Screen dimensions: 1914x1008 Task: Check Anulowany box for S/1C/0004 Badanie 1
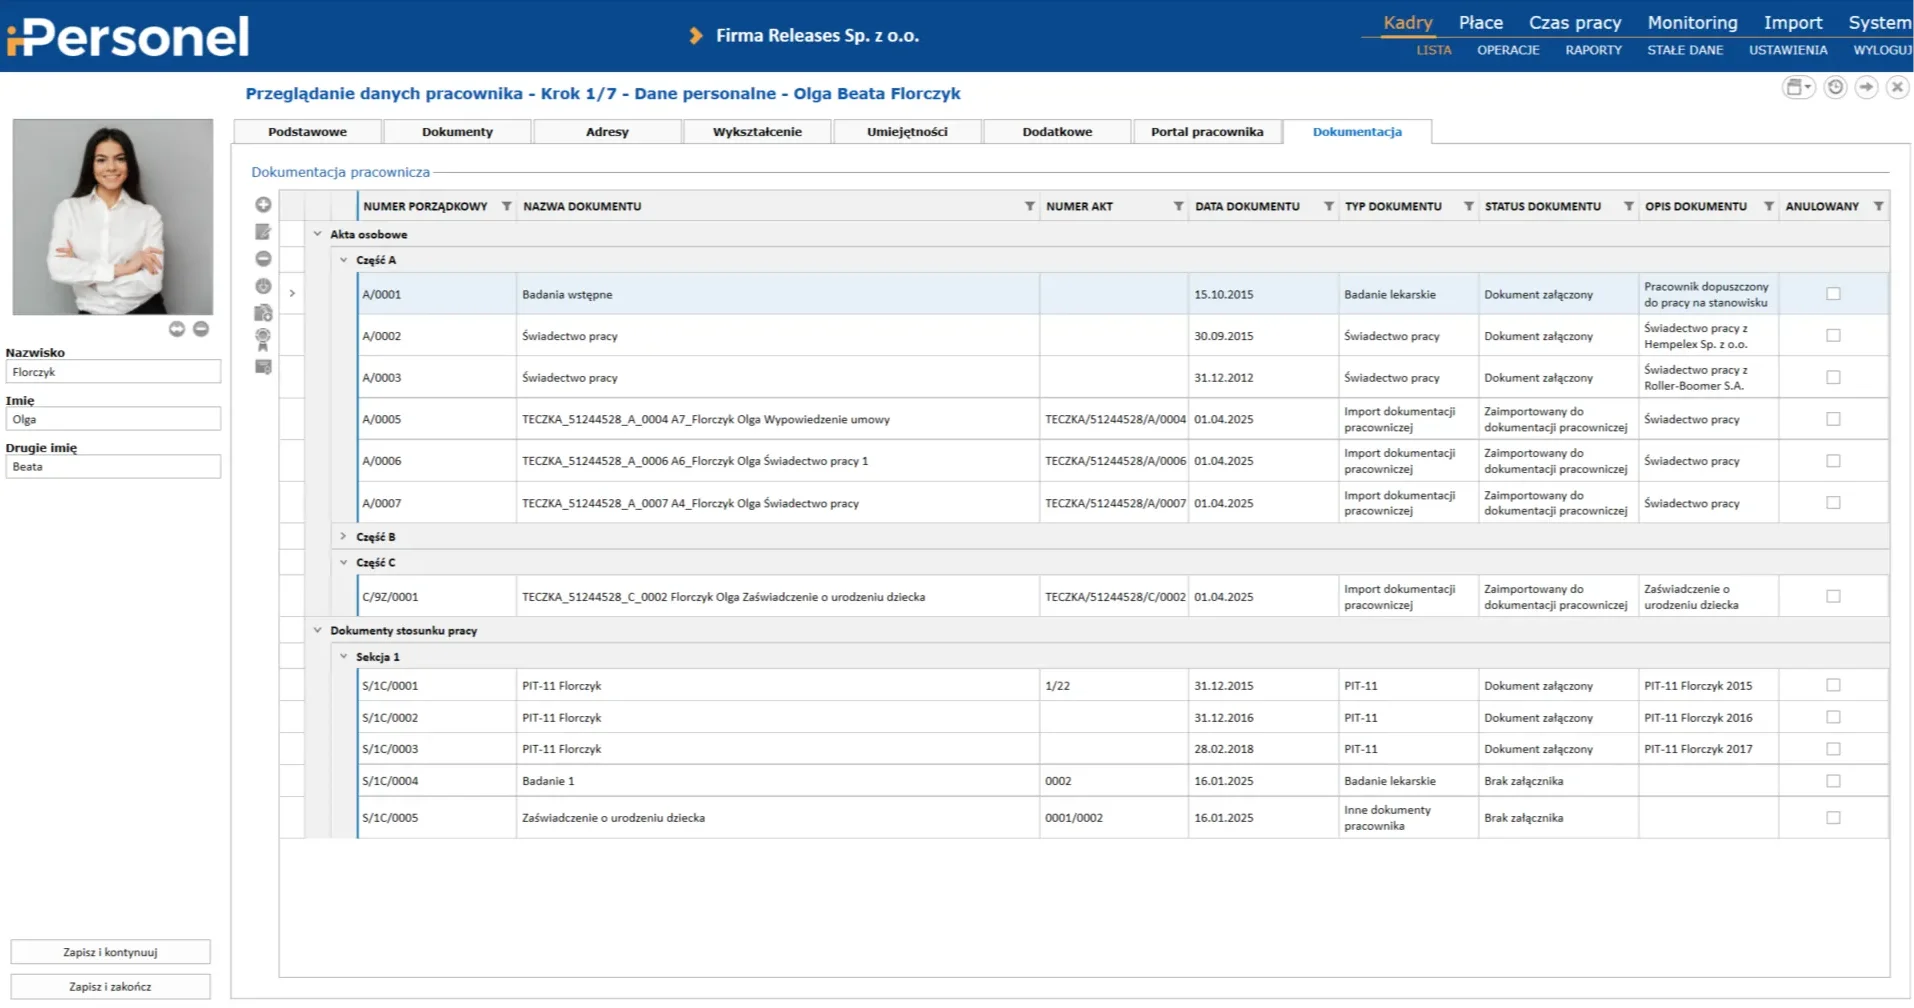pos(1833,781)
